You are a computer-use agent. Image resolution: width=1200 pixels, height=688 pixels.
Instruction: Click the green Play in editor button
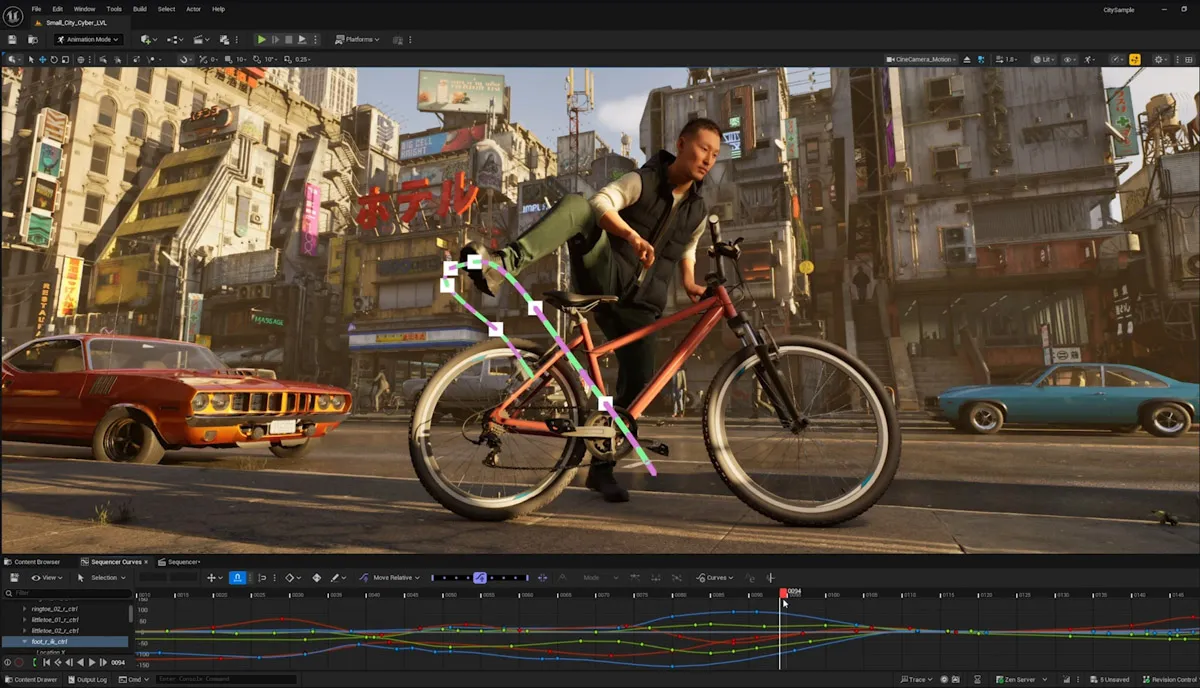coord(262,39)
